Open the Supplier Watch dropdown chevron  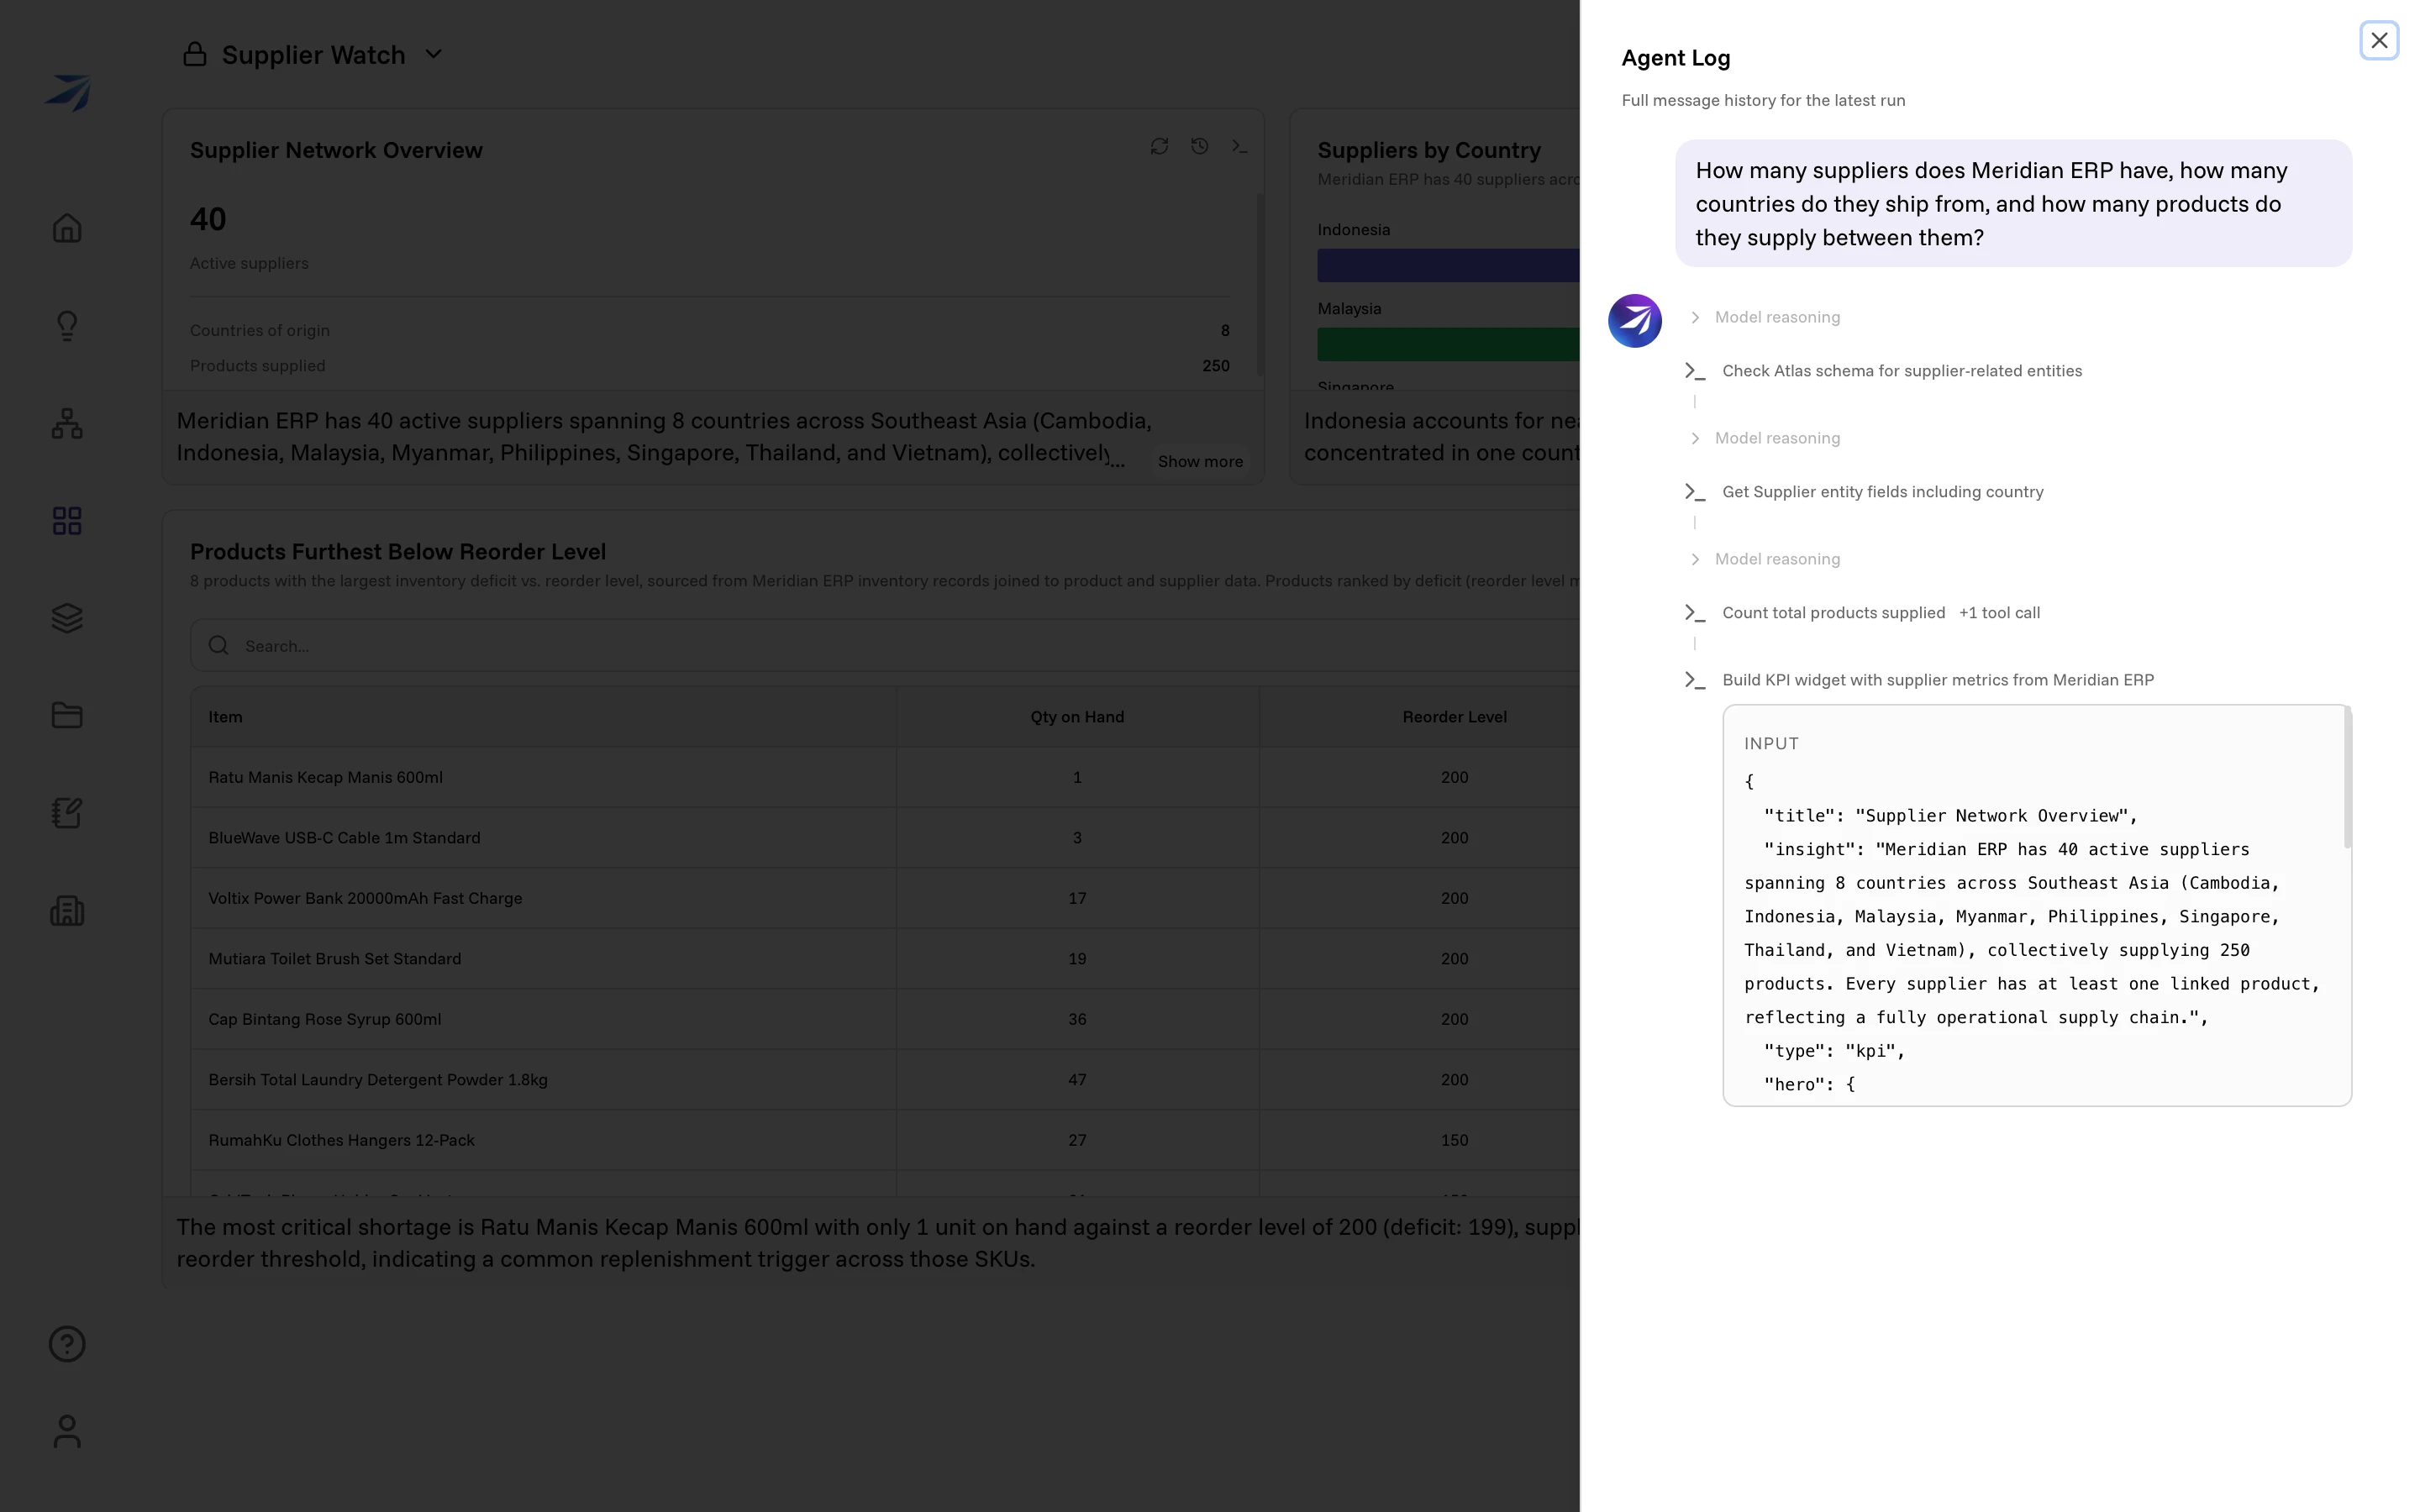pyautogui.click(x=433, y=54)
